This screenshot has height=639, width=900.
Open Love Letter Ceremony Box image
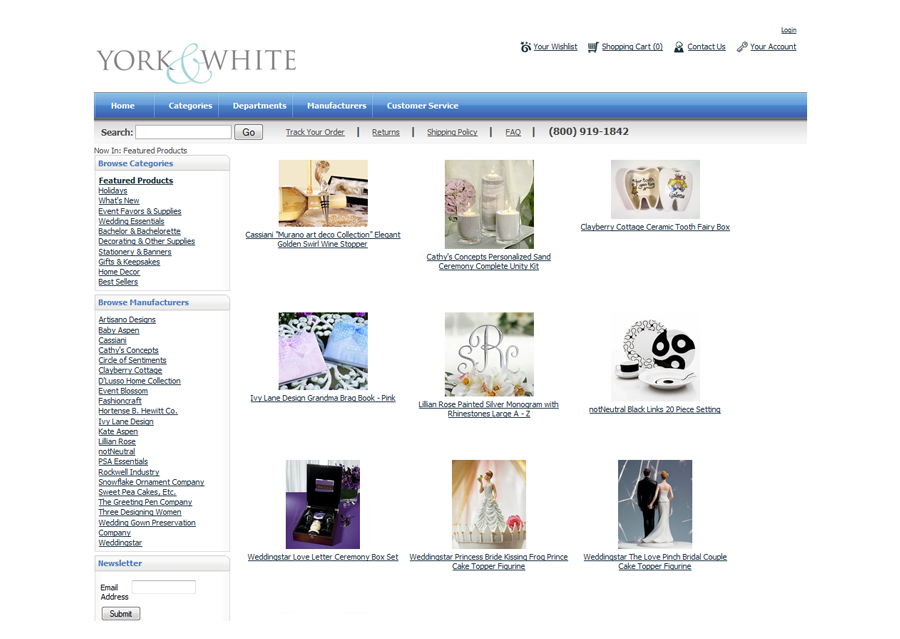[323, 505]
